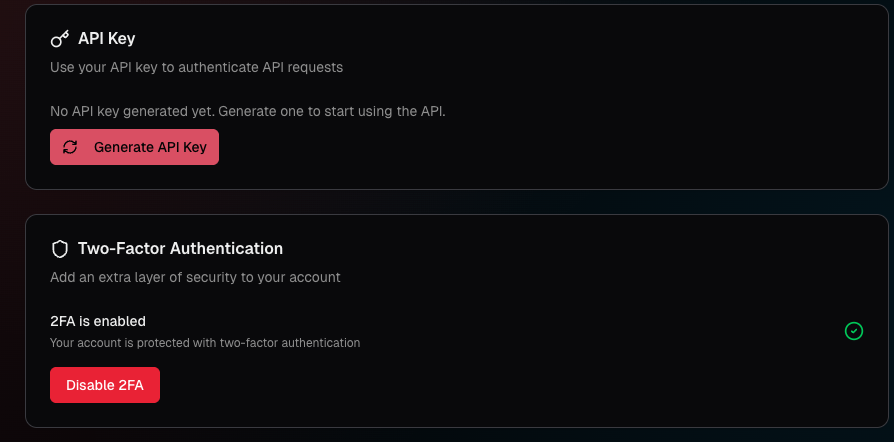Select the Two-Factor Authentication heading
The height and width of the screenshot is (442, 894).
[x=180, y=249]
